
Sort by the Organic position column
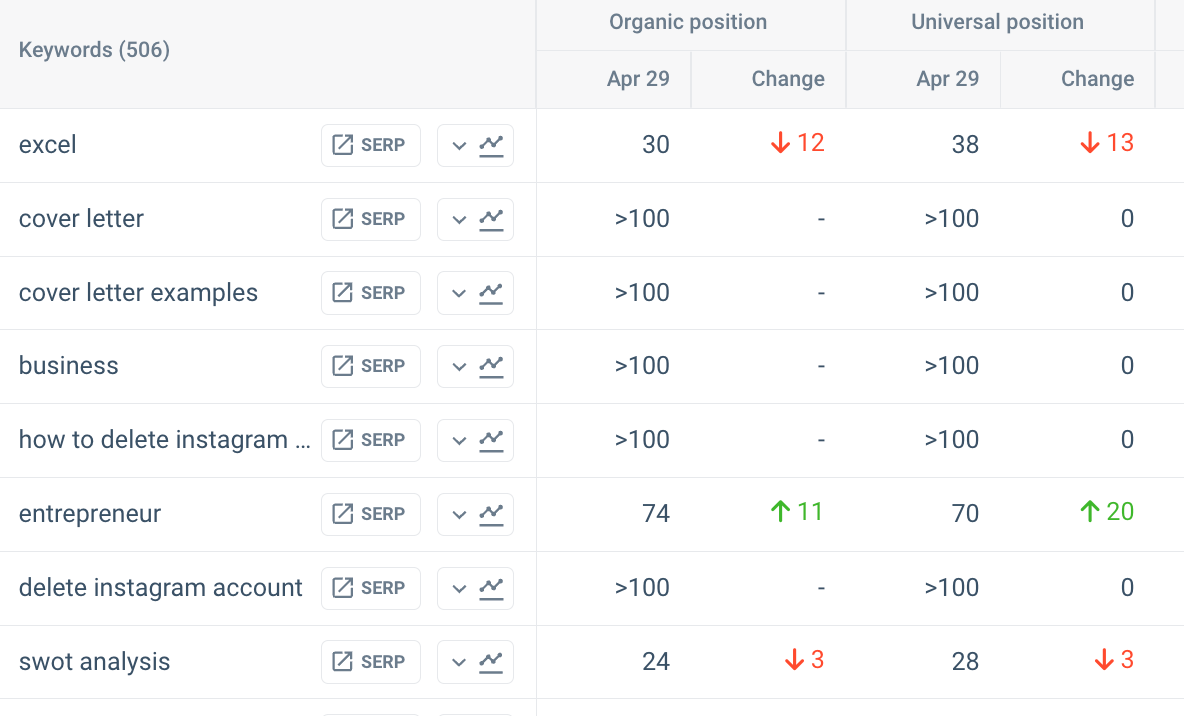tap(688, 22)
